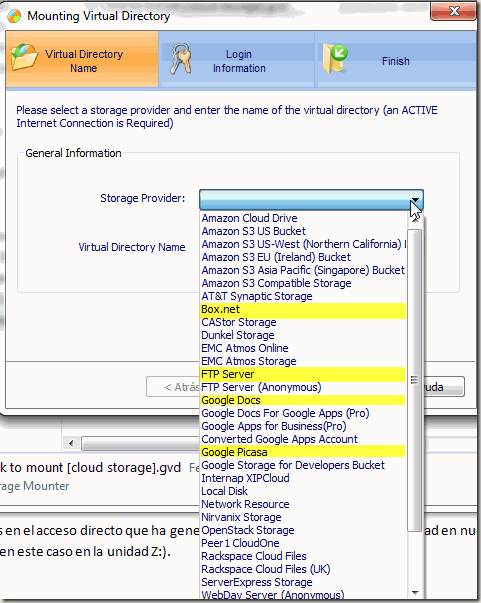This screenshot has width=481, height=603.
Task: Pick AT&T Synaptic Storage option
Action: pos(303,297)
